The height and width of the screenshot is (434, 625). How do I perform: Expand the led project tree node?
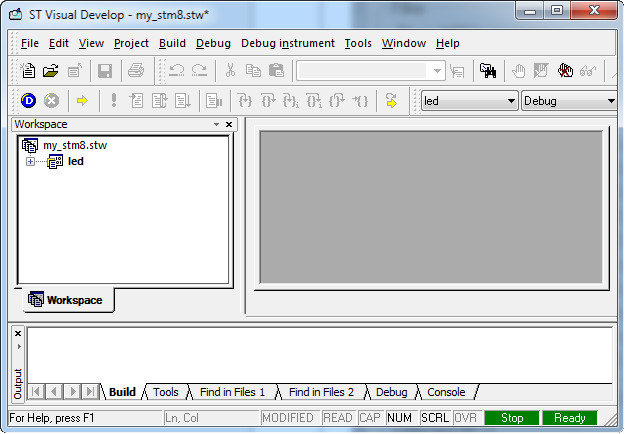[x=30, y=161]
